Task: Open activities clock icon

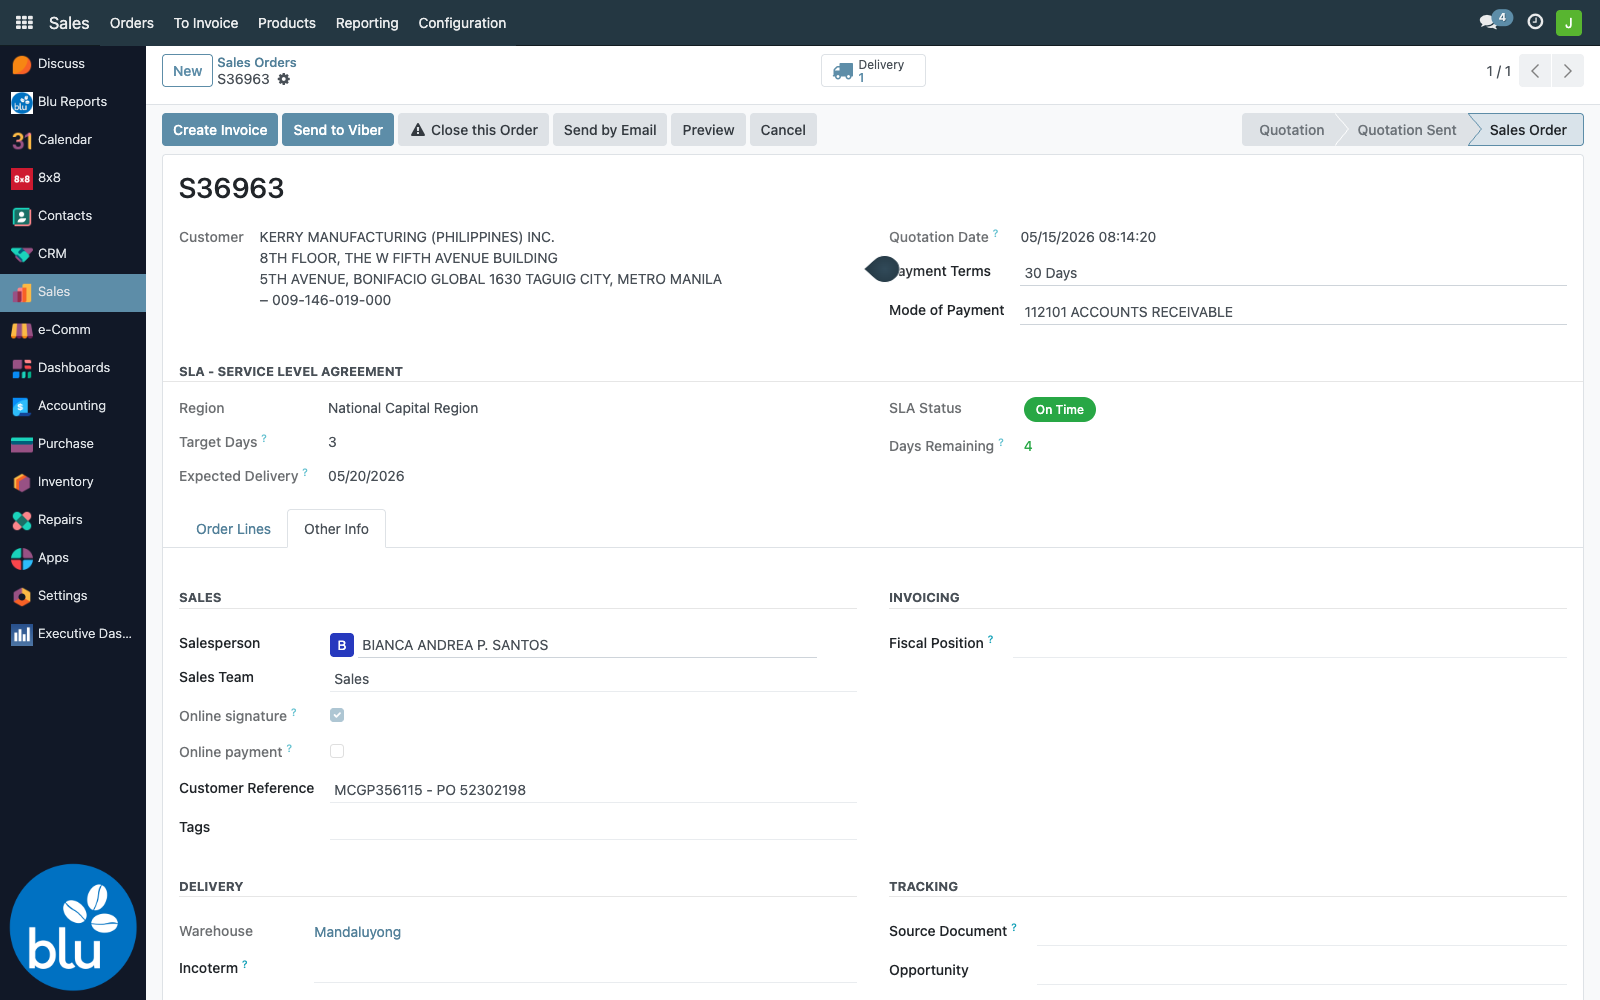Action: point(1535,22)
